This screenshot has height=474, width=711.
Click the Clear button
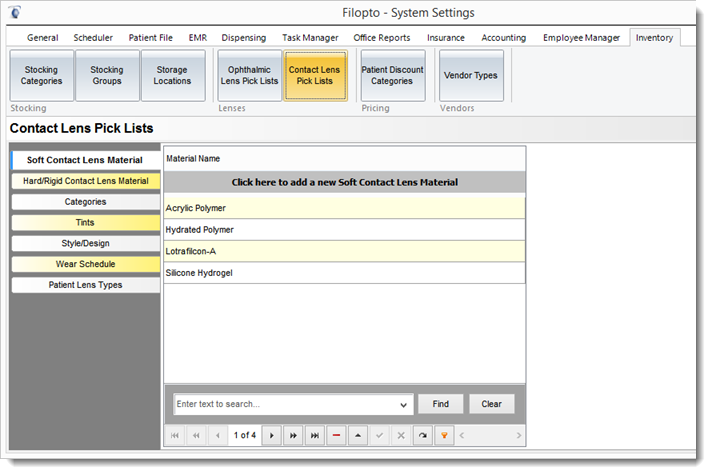point(492,404)
